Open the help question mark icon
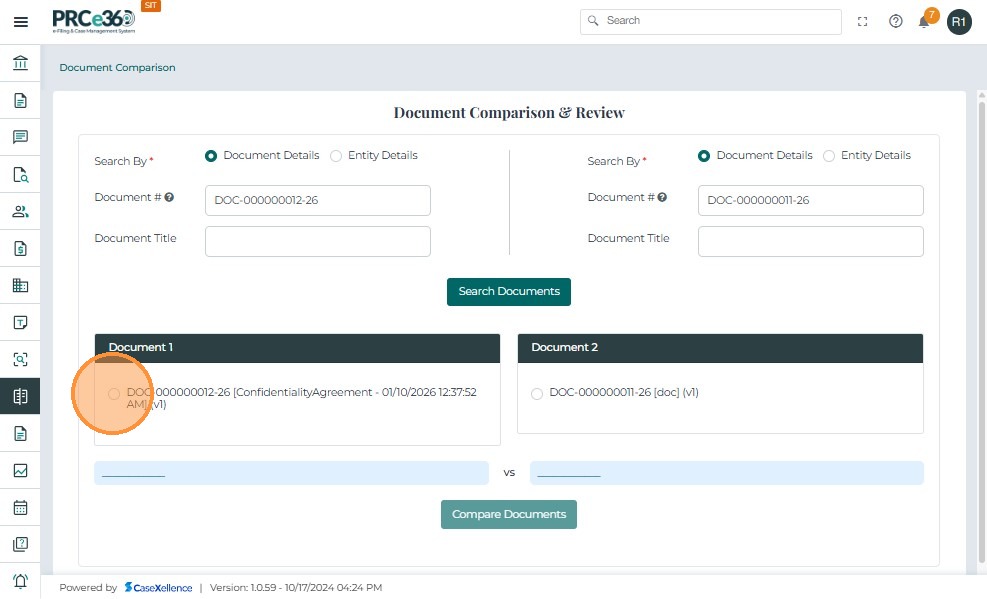The width and height of the screenshot is (987, 599). click(895, 21)
